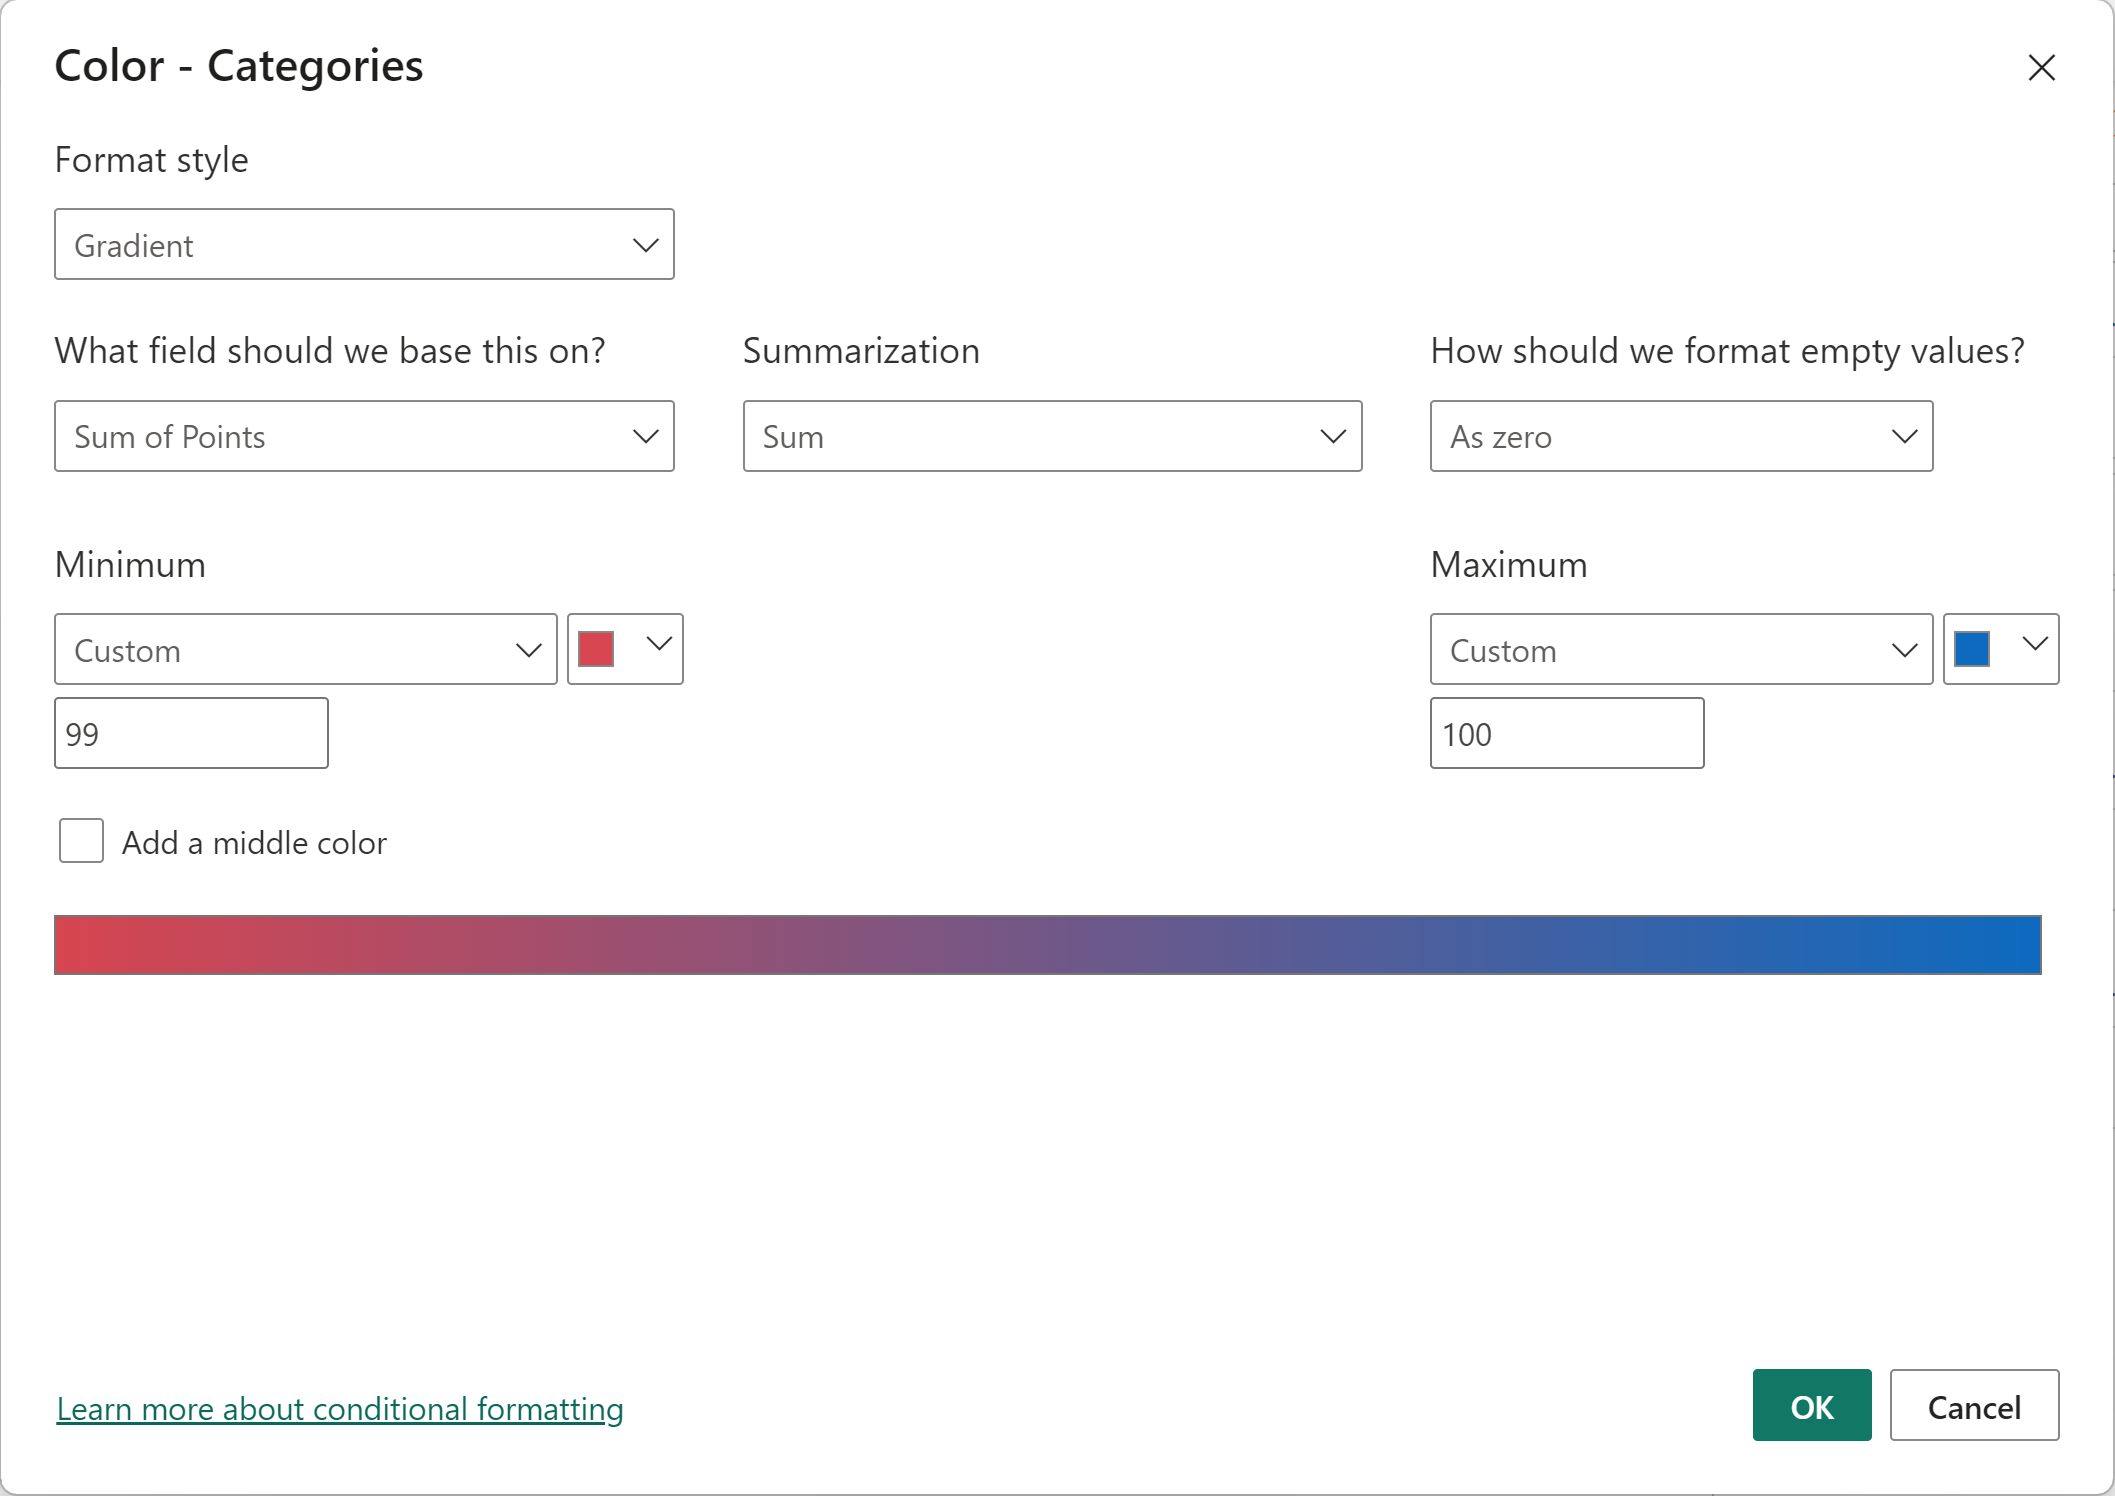The image size is (2115, 1496).
Task: Open the Format style Gradient dropdown
Action: pyautogui.click(x=364, y=244)
